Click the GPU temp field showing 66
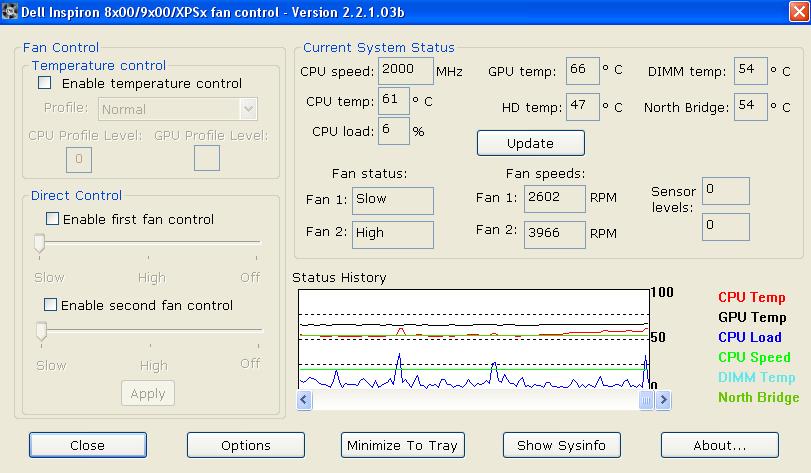The height and width of the screenshot is (473, 811). click(x=583, y=71)
